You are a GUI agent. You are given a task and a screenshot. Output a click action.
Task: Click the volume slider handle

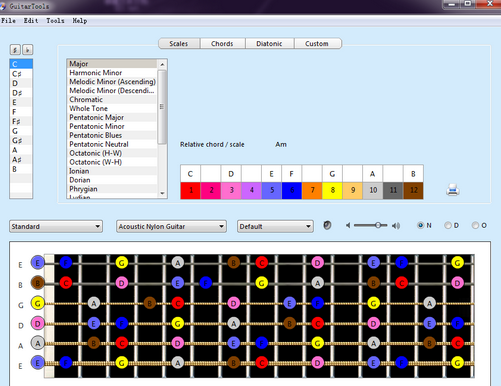tap(378, 225)
